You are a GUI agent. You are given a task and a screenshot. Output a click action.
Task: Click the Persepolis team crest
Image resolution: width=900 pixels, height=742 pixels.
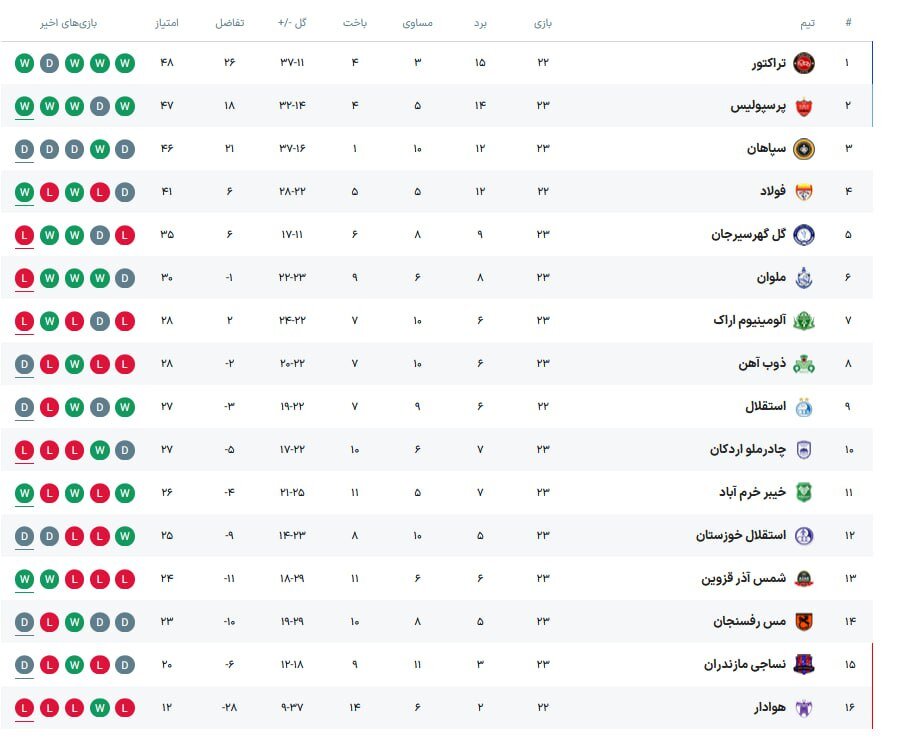(x=804, y=107)
